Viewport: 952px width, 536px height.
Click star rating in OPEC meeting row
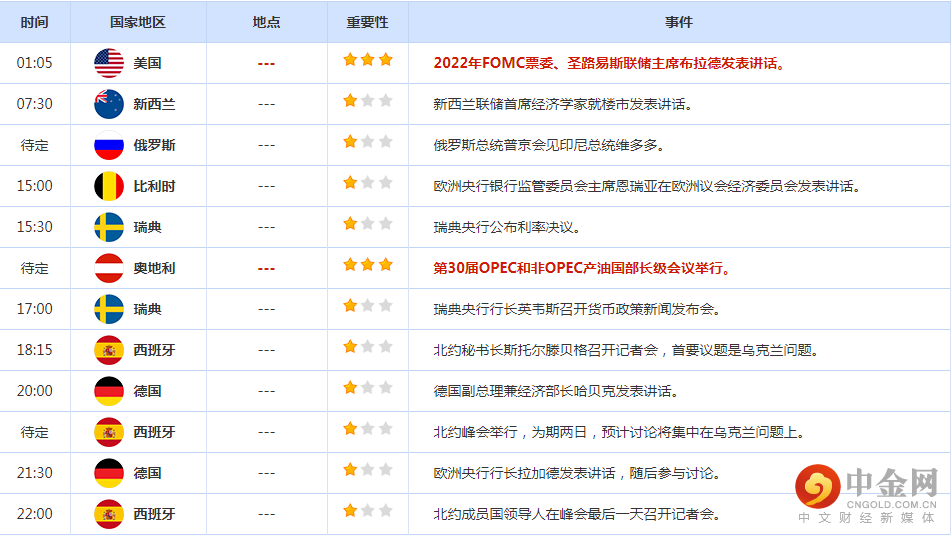(368, 265)
